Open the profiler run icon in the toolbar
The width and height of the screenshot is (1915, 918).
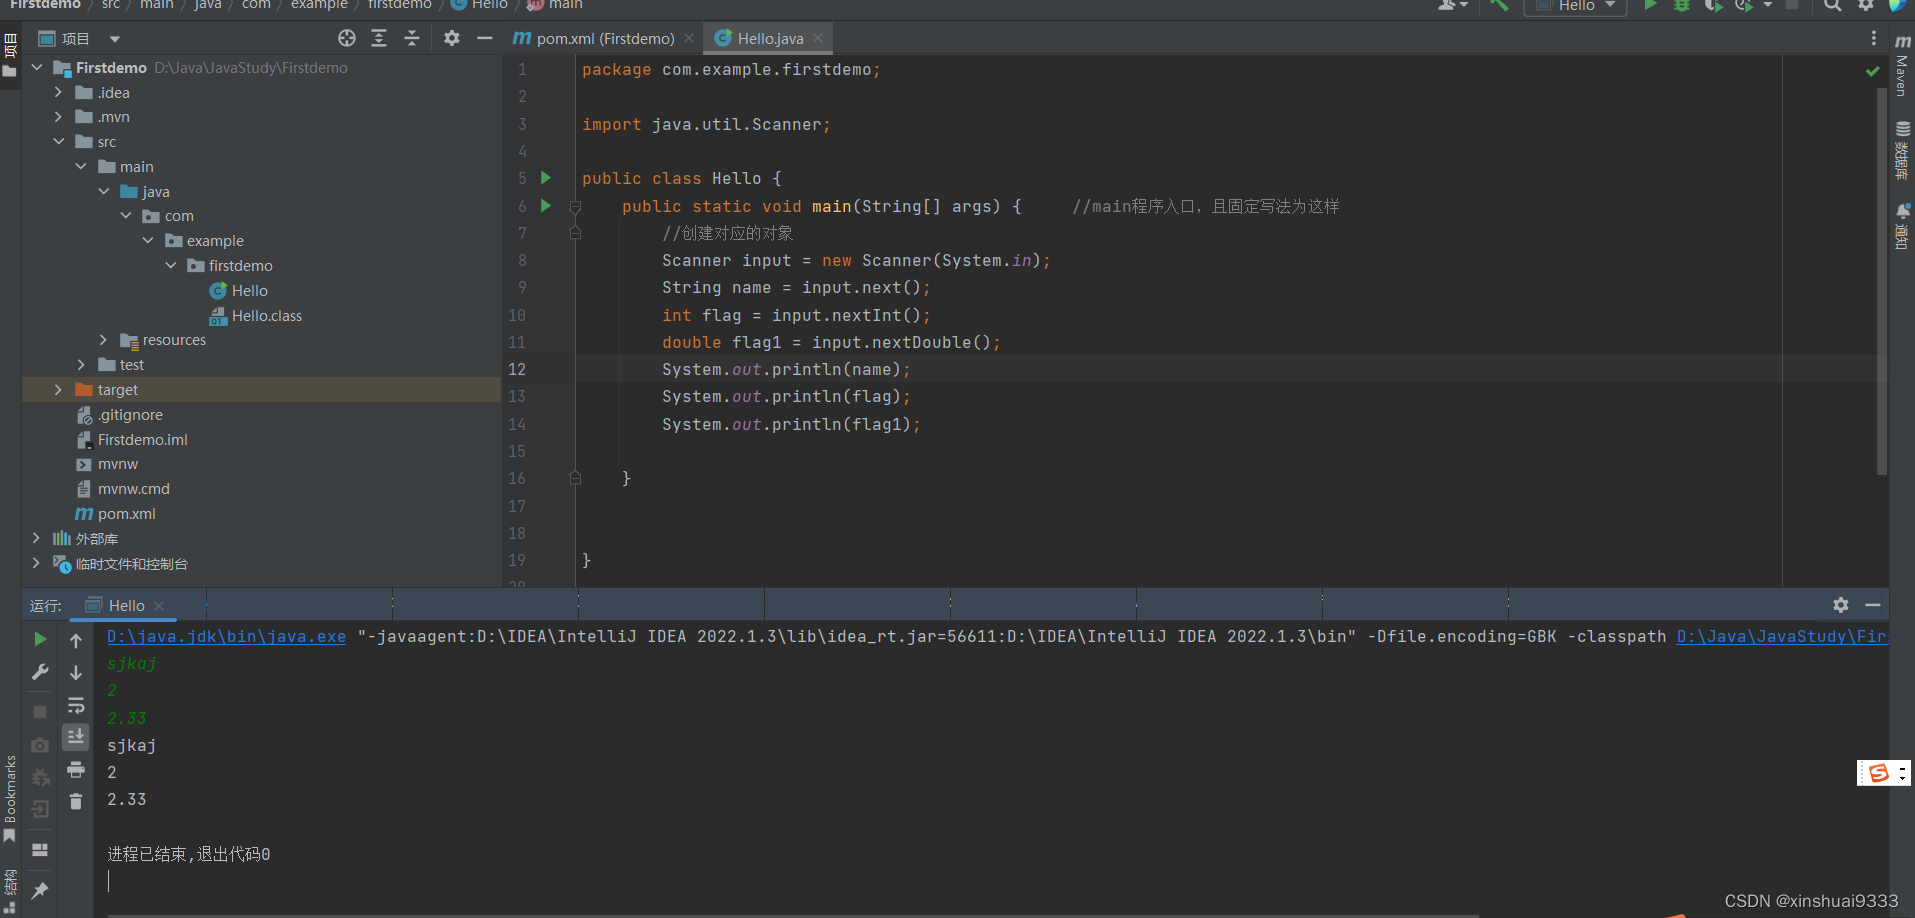point(1745,5)
